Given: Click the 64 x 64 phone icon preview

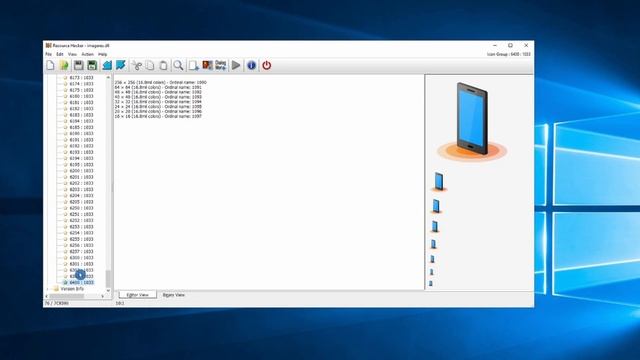Looking at the screenshot, I should pyautogui.click(x=439, y=182).
